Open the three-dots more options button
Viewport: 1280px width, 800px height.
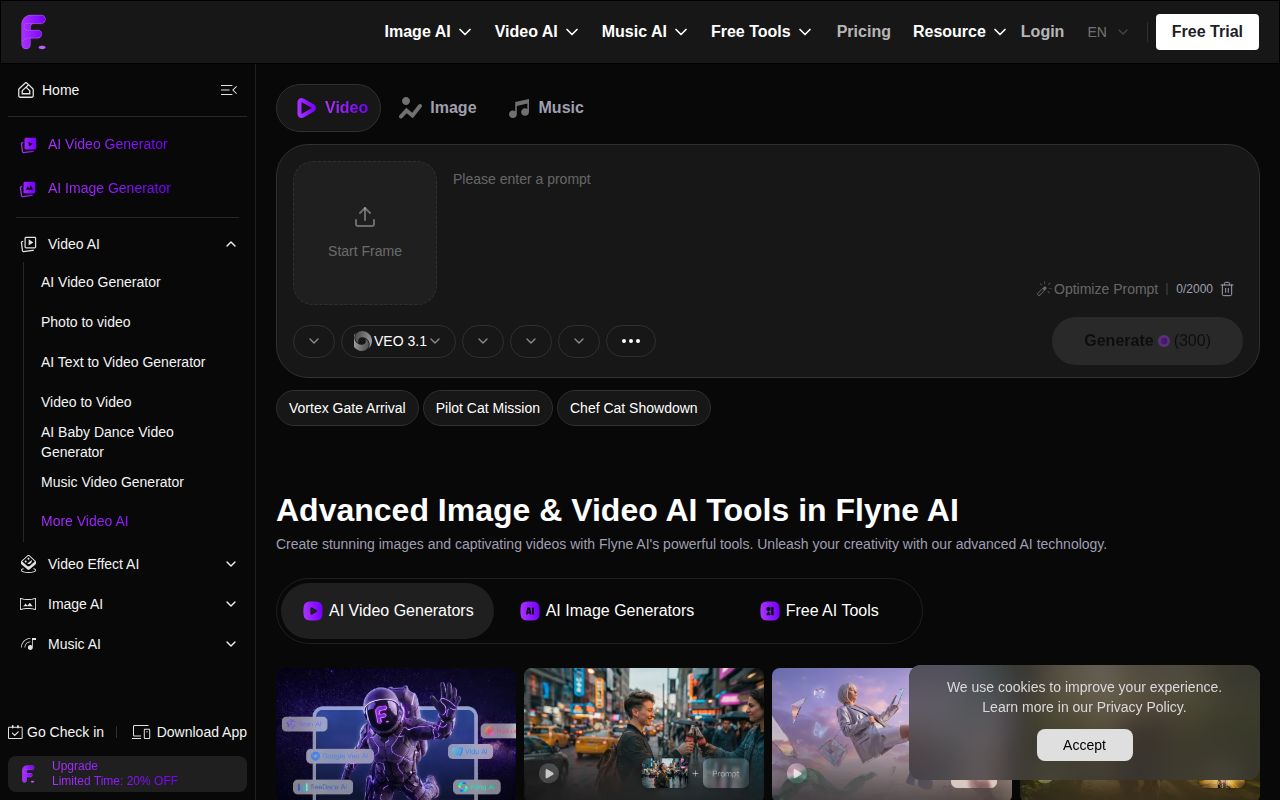pos(631,341)
